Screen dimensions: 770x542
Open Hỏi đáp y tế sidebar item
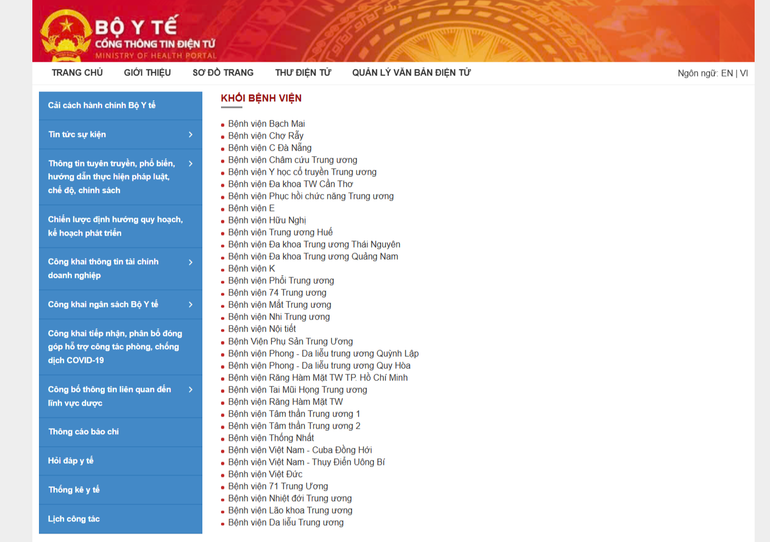point(71,461)
